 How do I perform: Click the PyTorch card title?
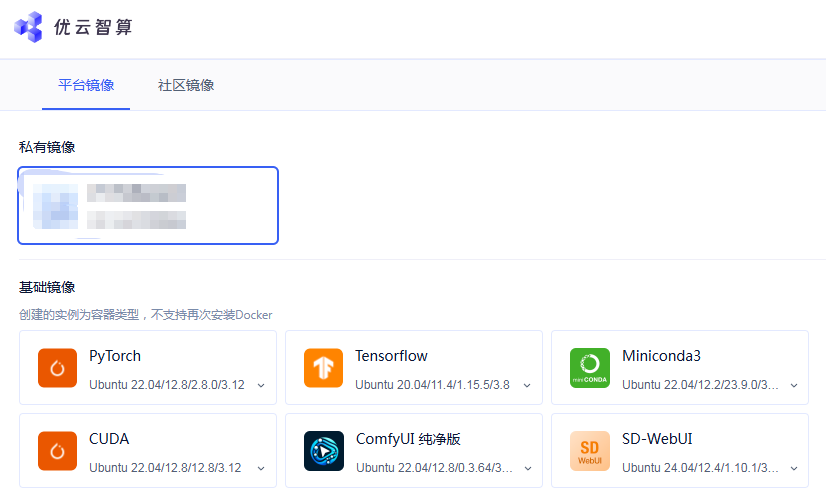[115, 356]
